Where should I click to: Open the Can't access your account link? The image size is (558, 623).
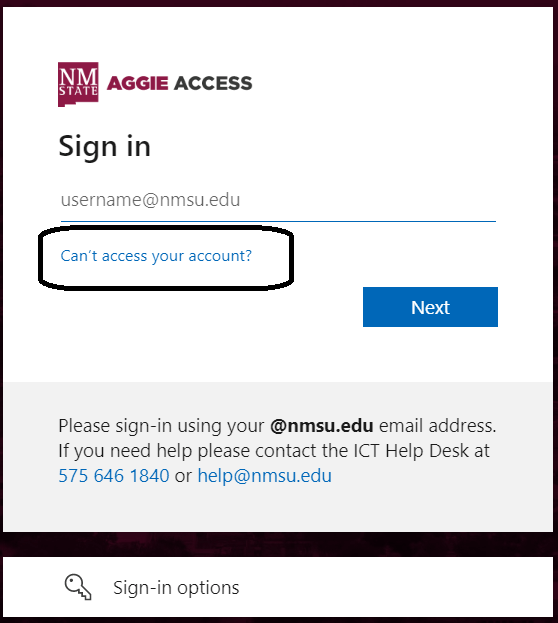tap(156, 256)
